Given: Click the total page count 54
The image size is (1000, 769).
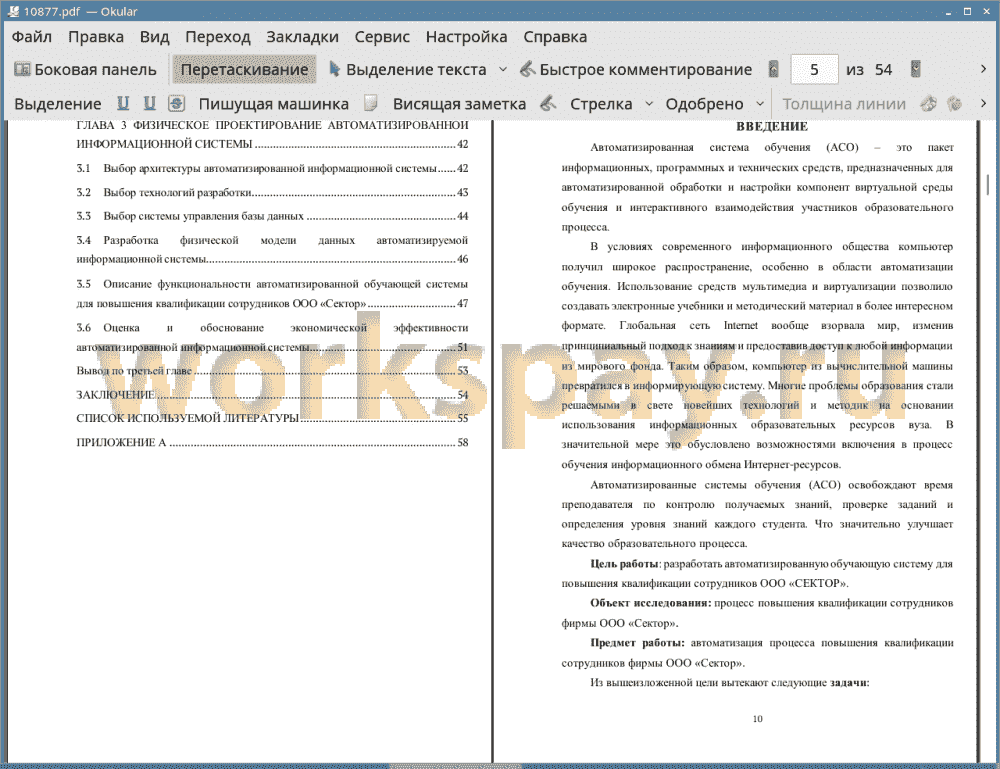Looking at the screenshot, I should pos(883,70).
